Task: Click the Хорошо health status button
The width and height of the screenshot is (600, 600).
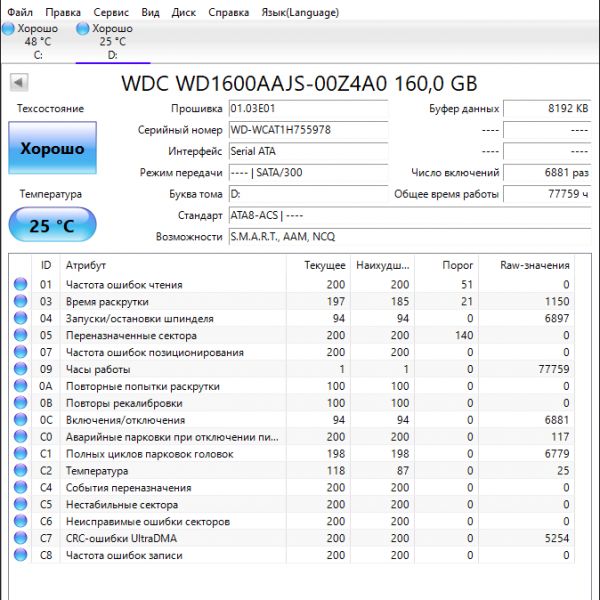Action: pos(52,148)
